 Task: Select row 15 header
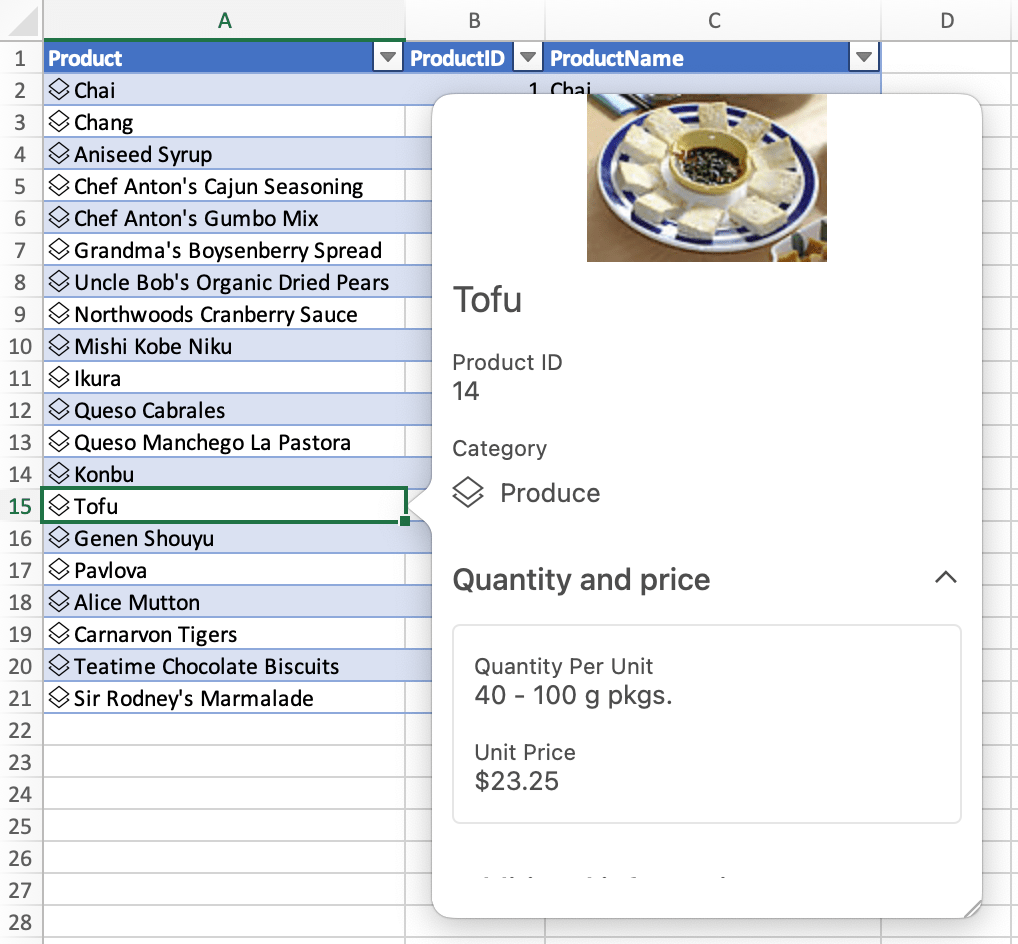(x=21, y=506)
